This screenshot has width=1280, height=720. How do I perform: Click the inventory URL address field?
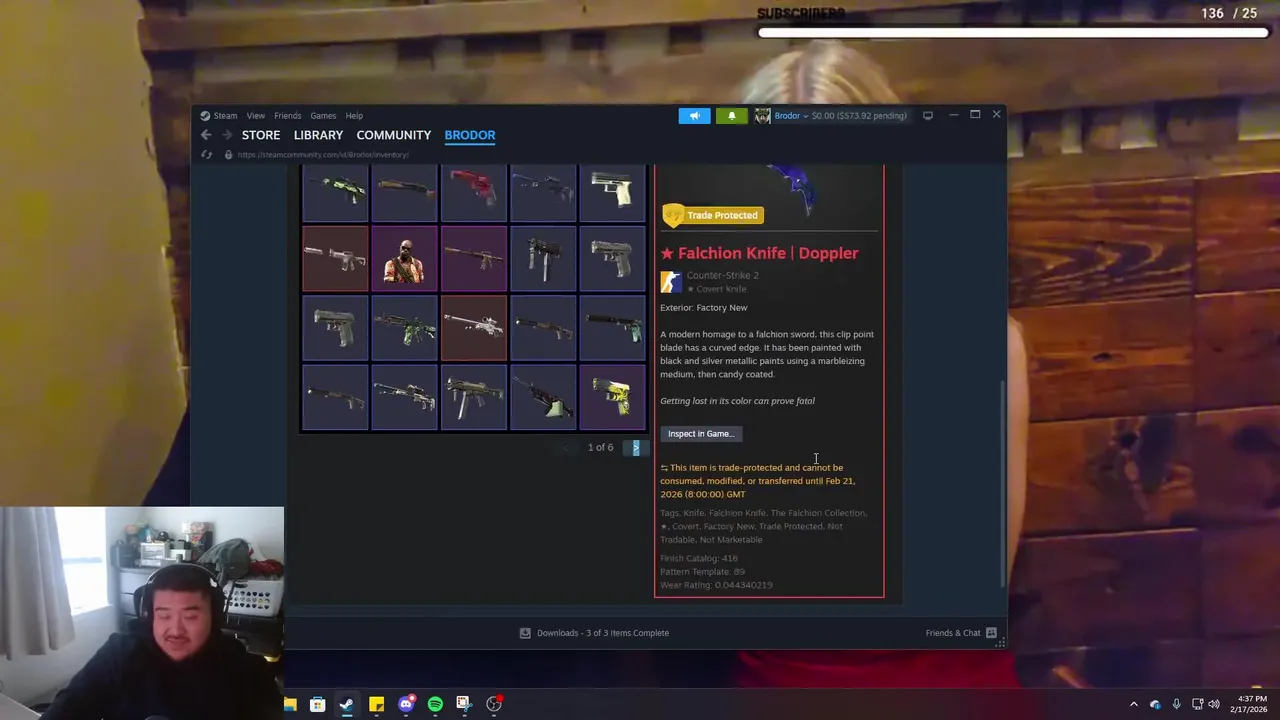point(323,155)
